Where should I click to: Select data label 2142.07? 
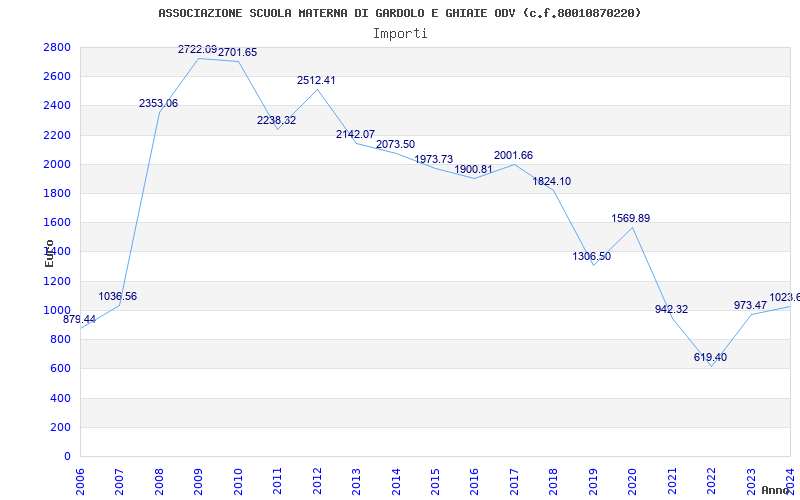(355, 135)
